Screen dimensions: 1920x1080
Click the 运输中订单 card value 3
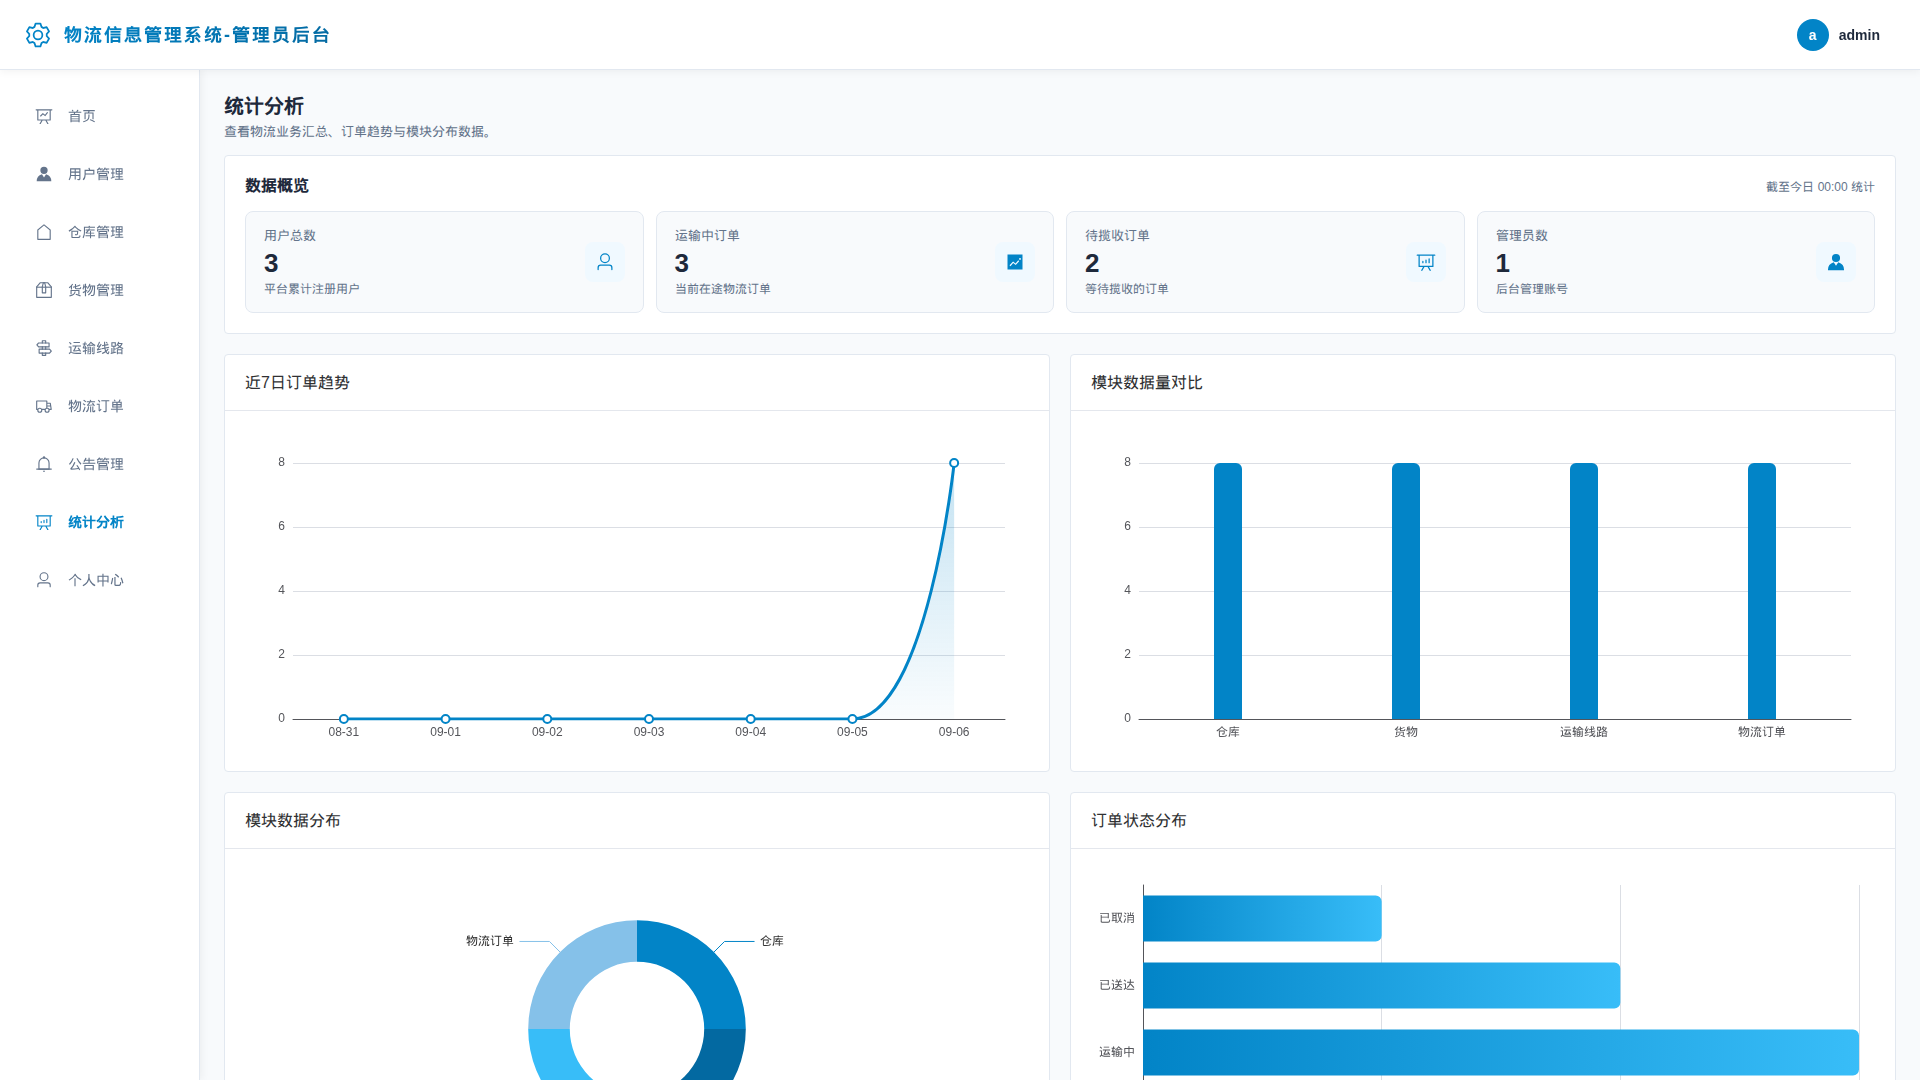coord(682,263)
